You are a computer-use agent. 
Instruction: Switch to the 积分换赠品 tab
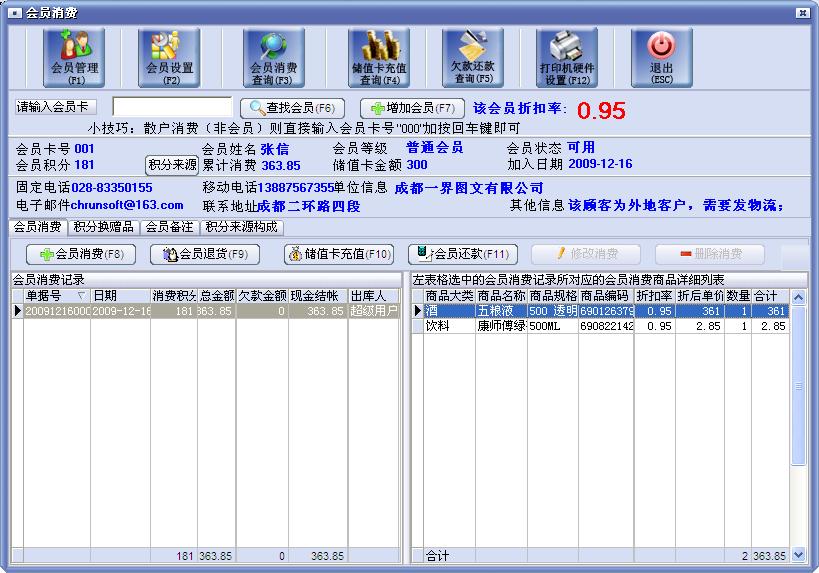[103, 227]
